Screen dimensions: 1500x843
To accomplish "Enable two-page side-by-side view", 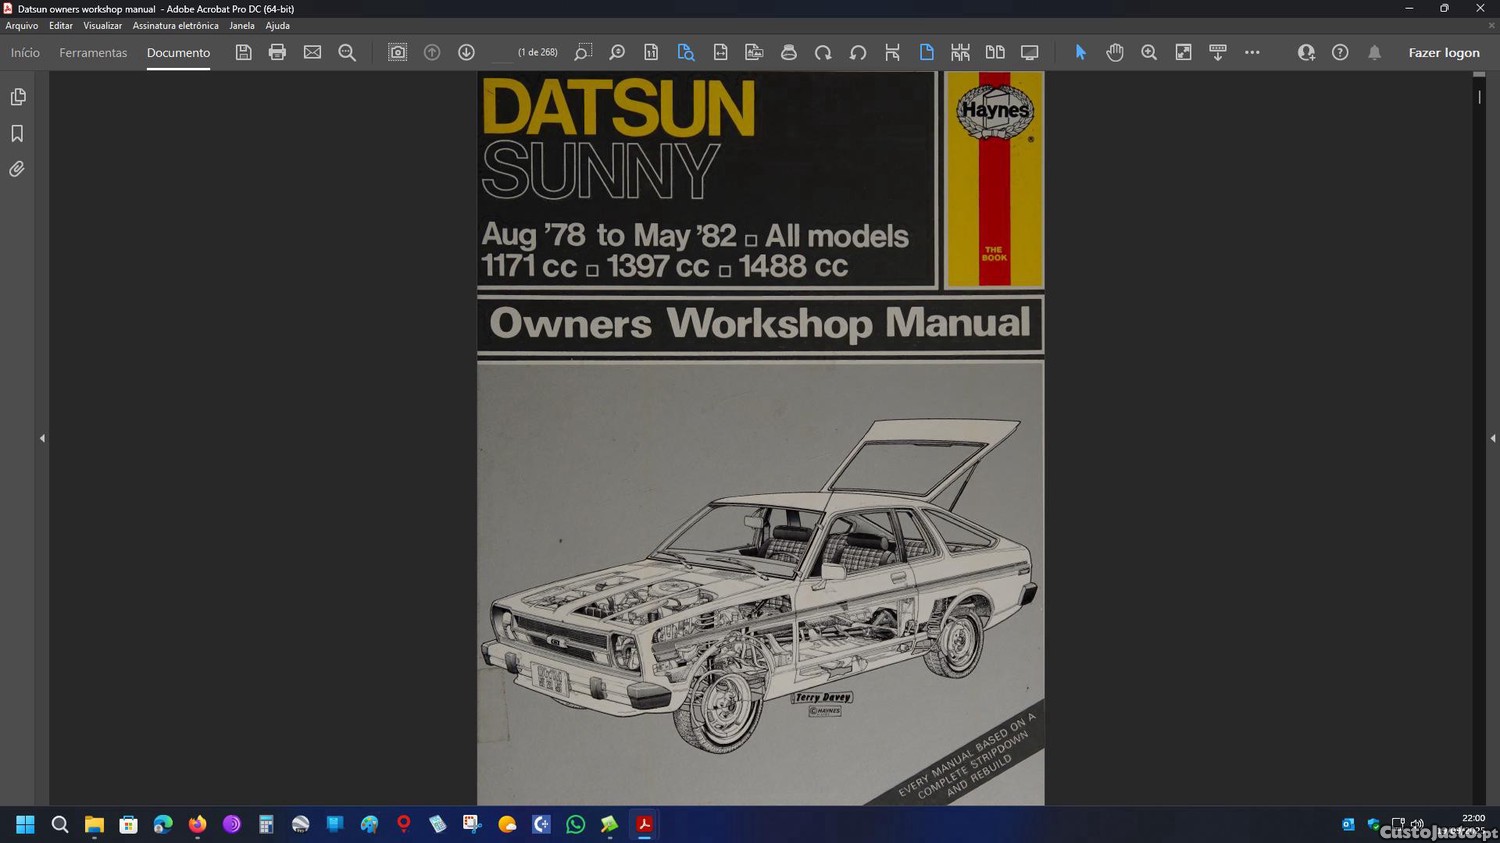I will (x=995, y=52).
